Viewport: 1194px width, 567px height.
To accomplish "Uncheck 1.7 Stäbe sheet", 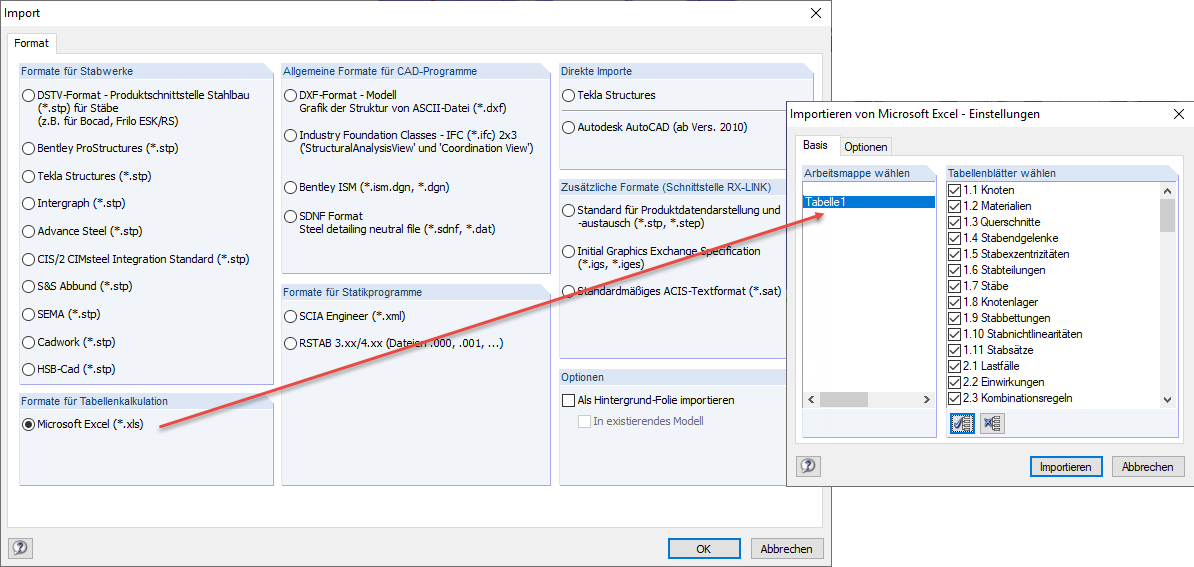I will tap(954, 286).
